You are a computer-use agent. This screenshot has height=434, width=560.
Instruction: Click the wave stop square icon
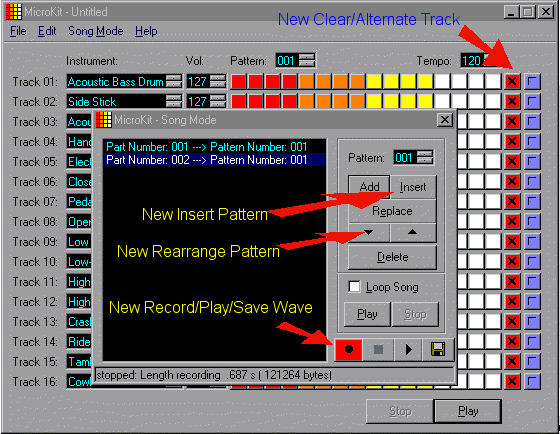tap(378, 349)
